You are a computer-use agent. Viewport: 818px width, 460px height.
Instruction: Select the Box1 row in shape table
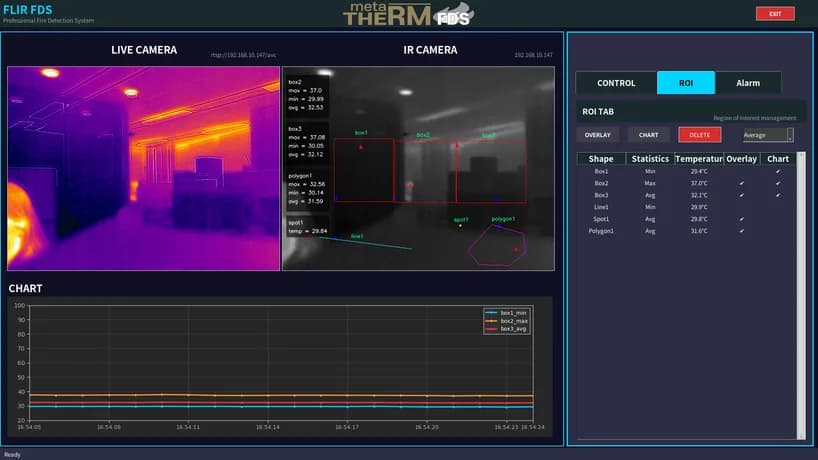point(687,171)
